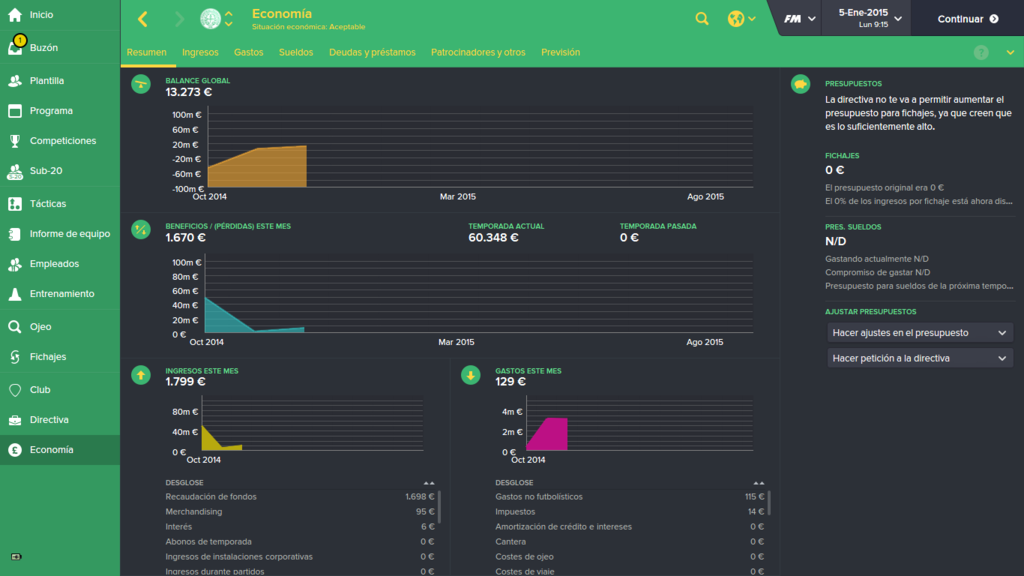Viewport: 1024px width, 576px height.
Task: Click the Empleados staff icon
Action: point(15,264)
